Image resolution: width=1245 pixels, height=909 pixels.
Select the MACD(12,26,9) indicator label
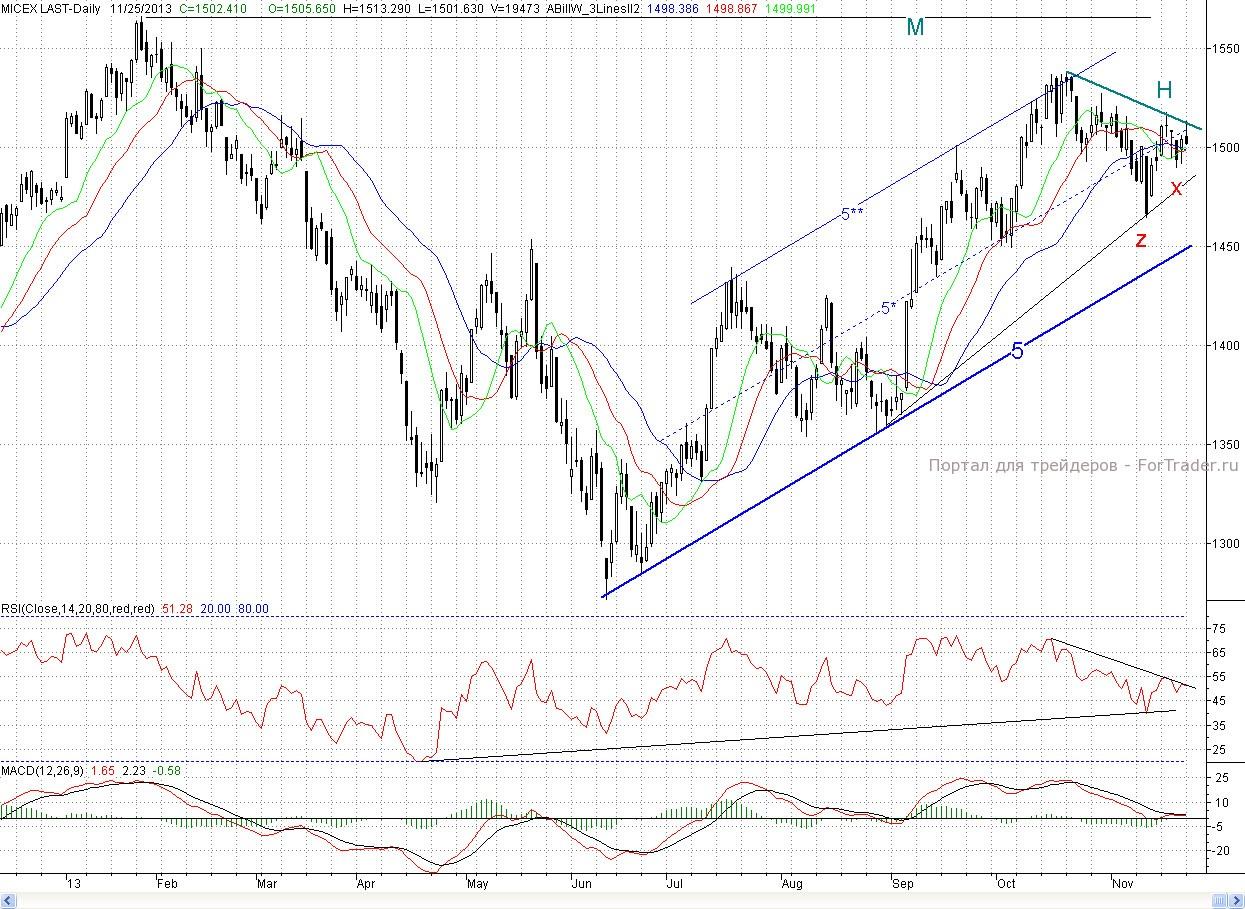pyautogui.click(x=41, y=771)
